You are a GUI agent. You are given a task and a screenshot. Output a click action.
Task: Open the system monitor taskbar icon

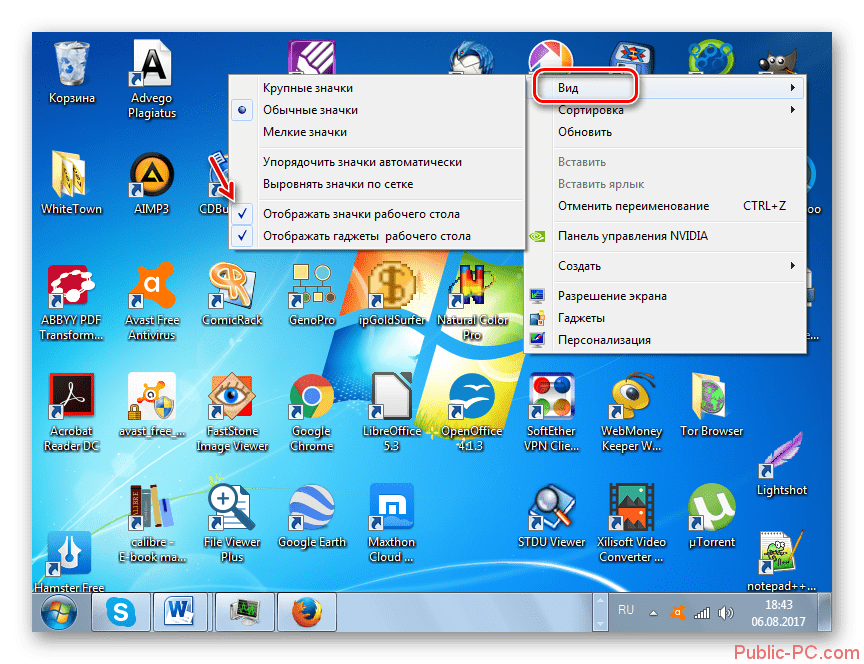pyautogui.click(x=244, y=612)
